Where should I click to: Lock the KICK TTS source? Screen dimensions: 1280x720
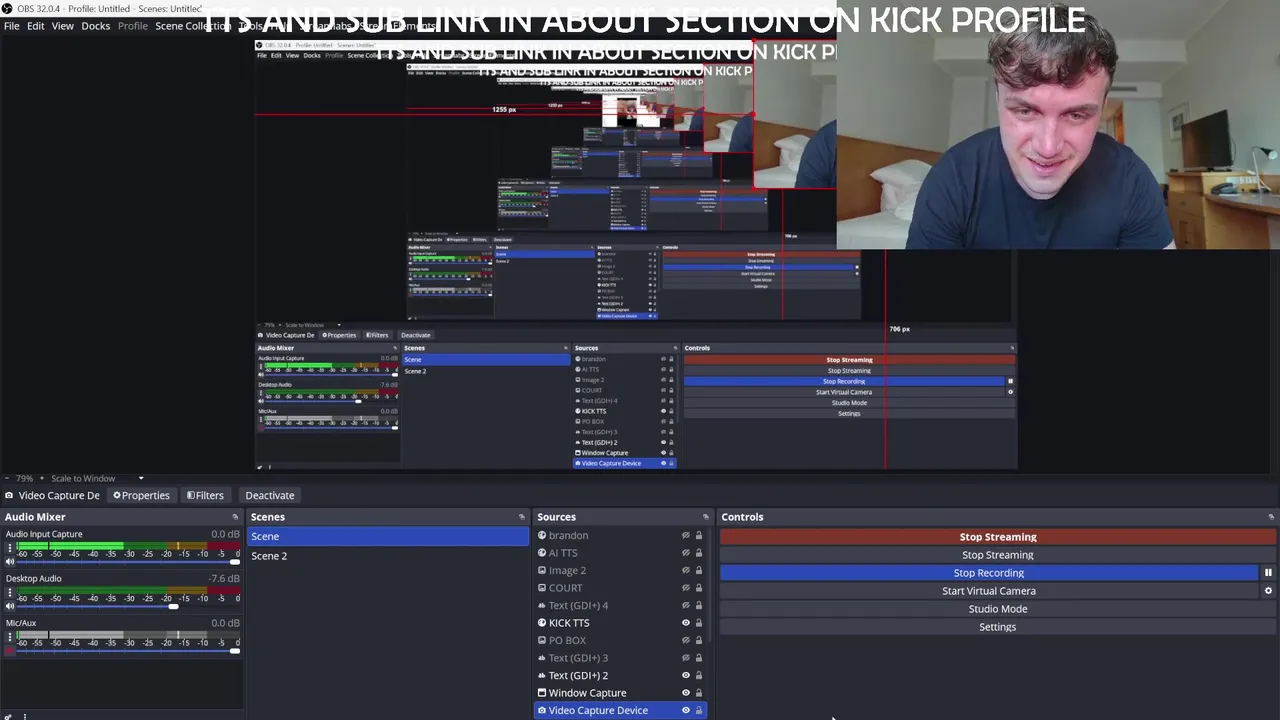click(699, 623)
